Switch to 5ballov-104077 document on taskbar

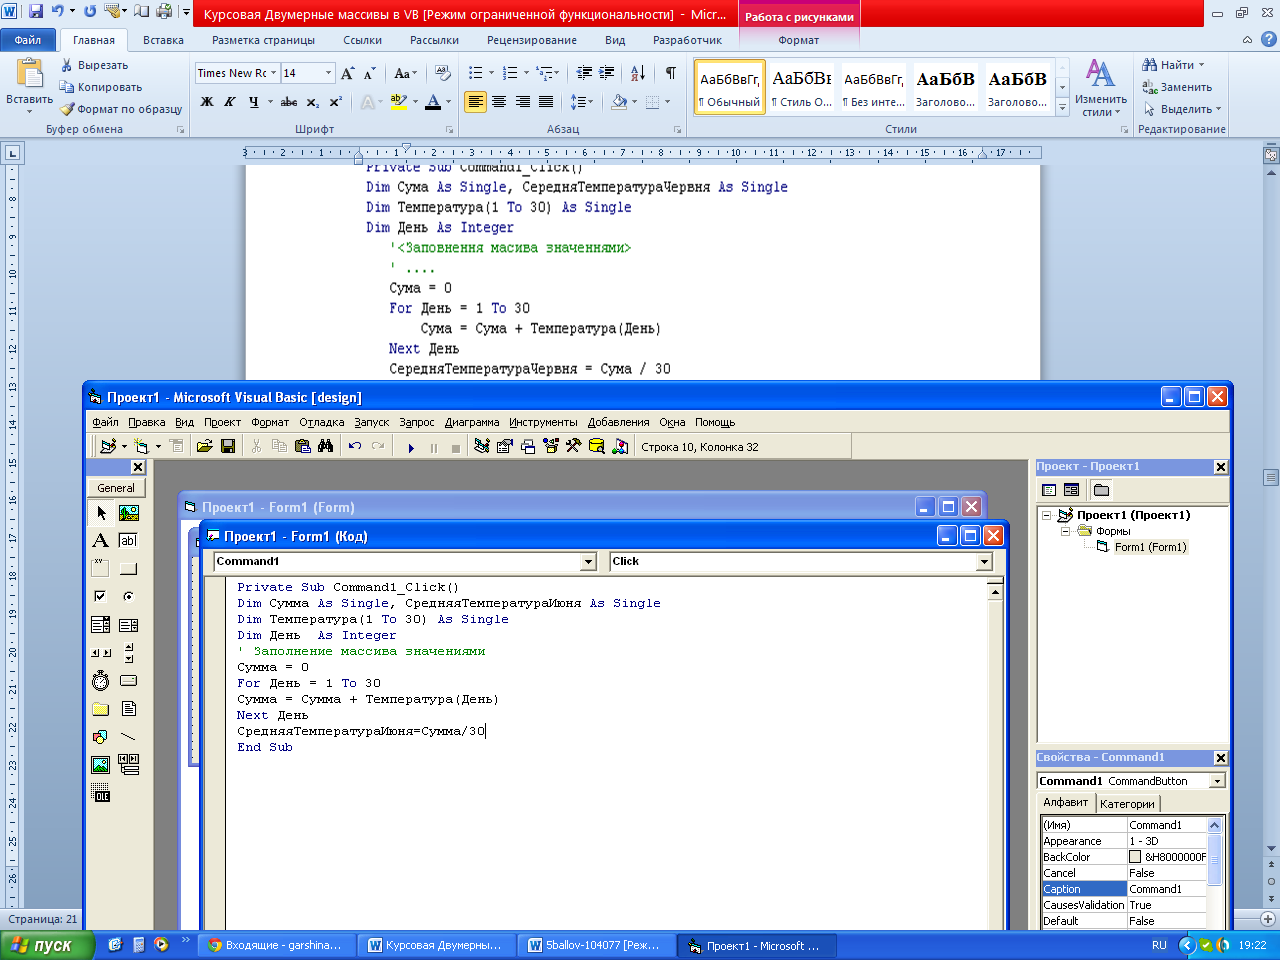click(596, 945)
